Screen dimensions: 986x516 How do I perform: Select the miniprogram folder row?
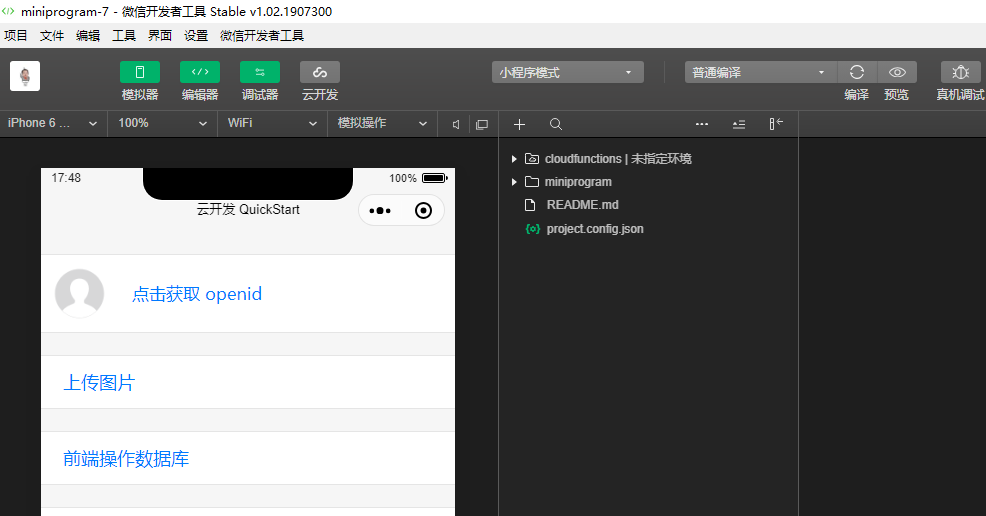[x=648, y=182]
